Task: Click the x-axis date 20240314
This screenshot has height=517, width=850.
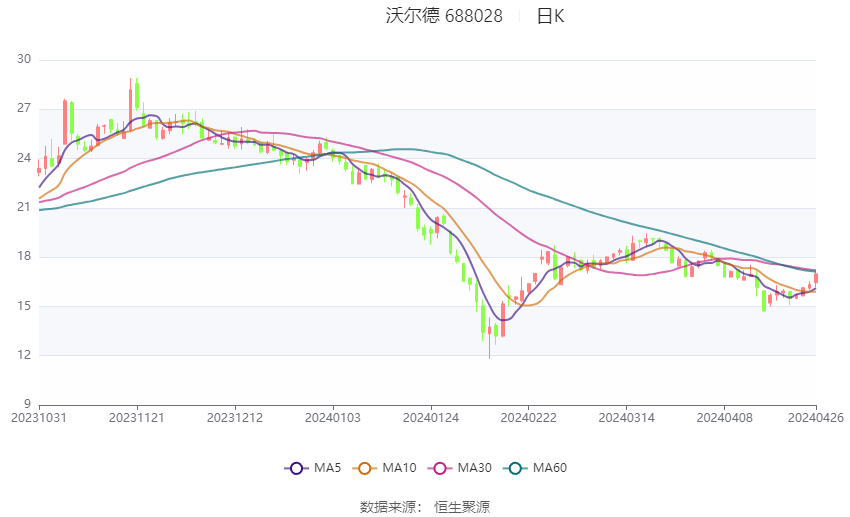Action: [627, 418]
